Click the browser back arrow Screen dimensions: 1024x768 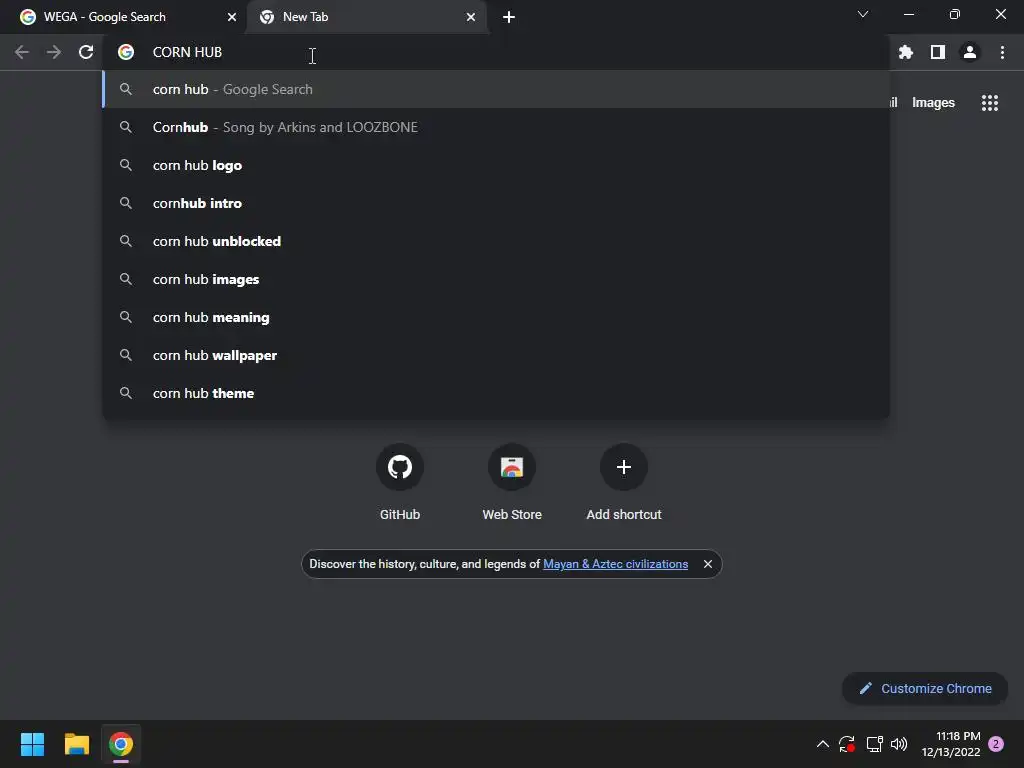(22, 52)
